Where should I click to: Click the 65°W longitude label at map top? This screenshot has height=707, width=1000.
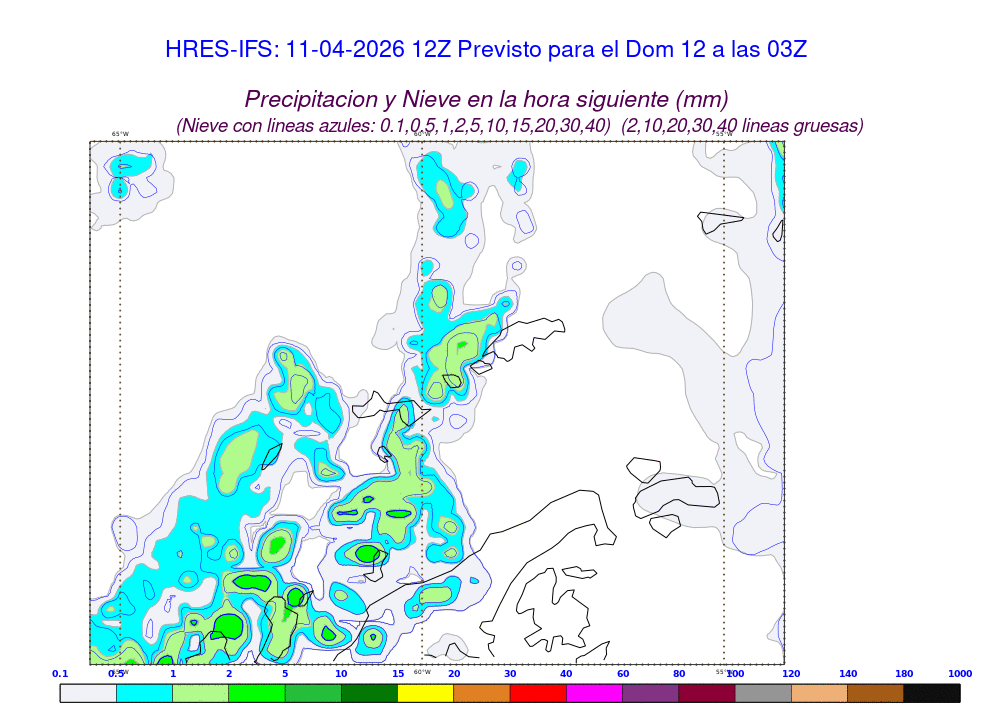120,134
